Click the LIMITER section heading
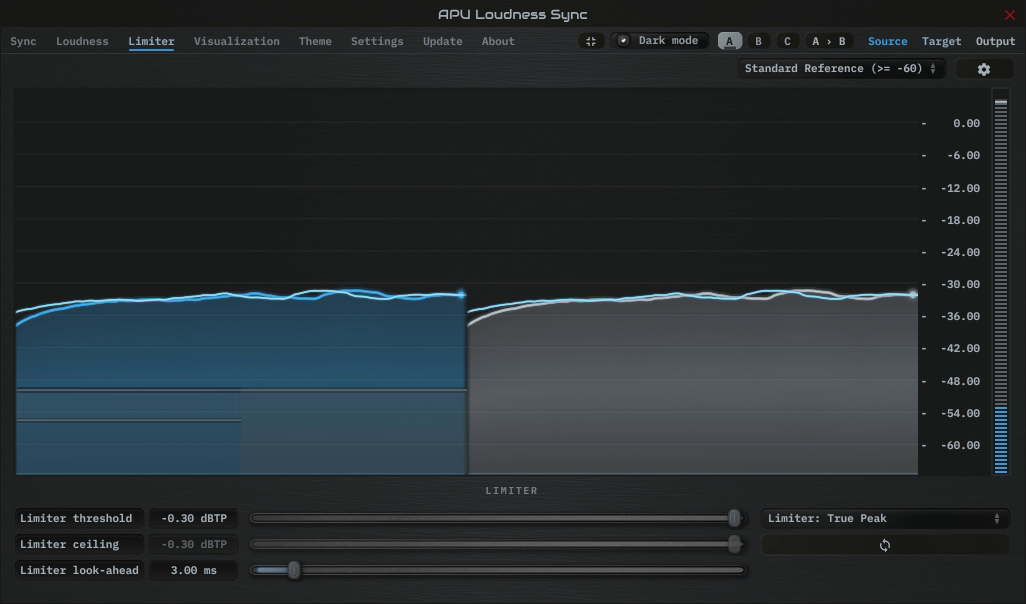Image resolution: width=1026 pixels, height=604 pixels. 512,491
